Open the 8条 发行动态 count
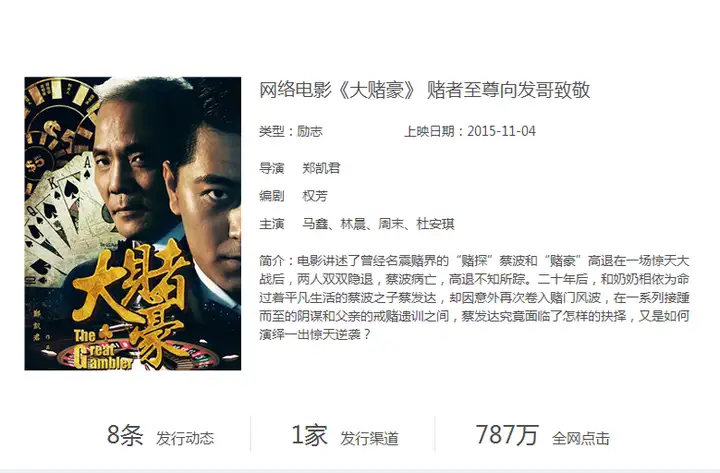 coord(125,434)
